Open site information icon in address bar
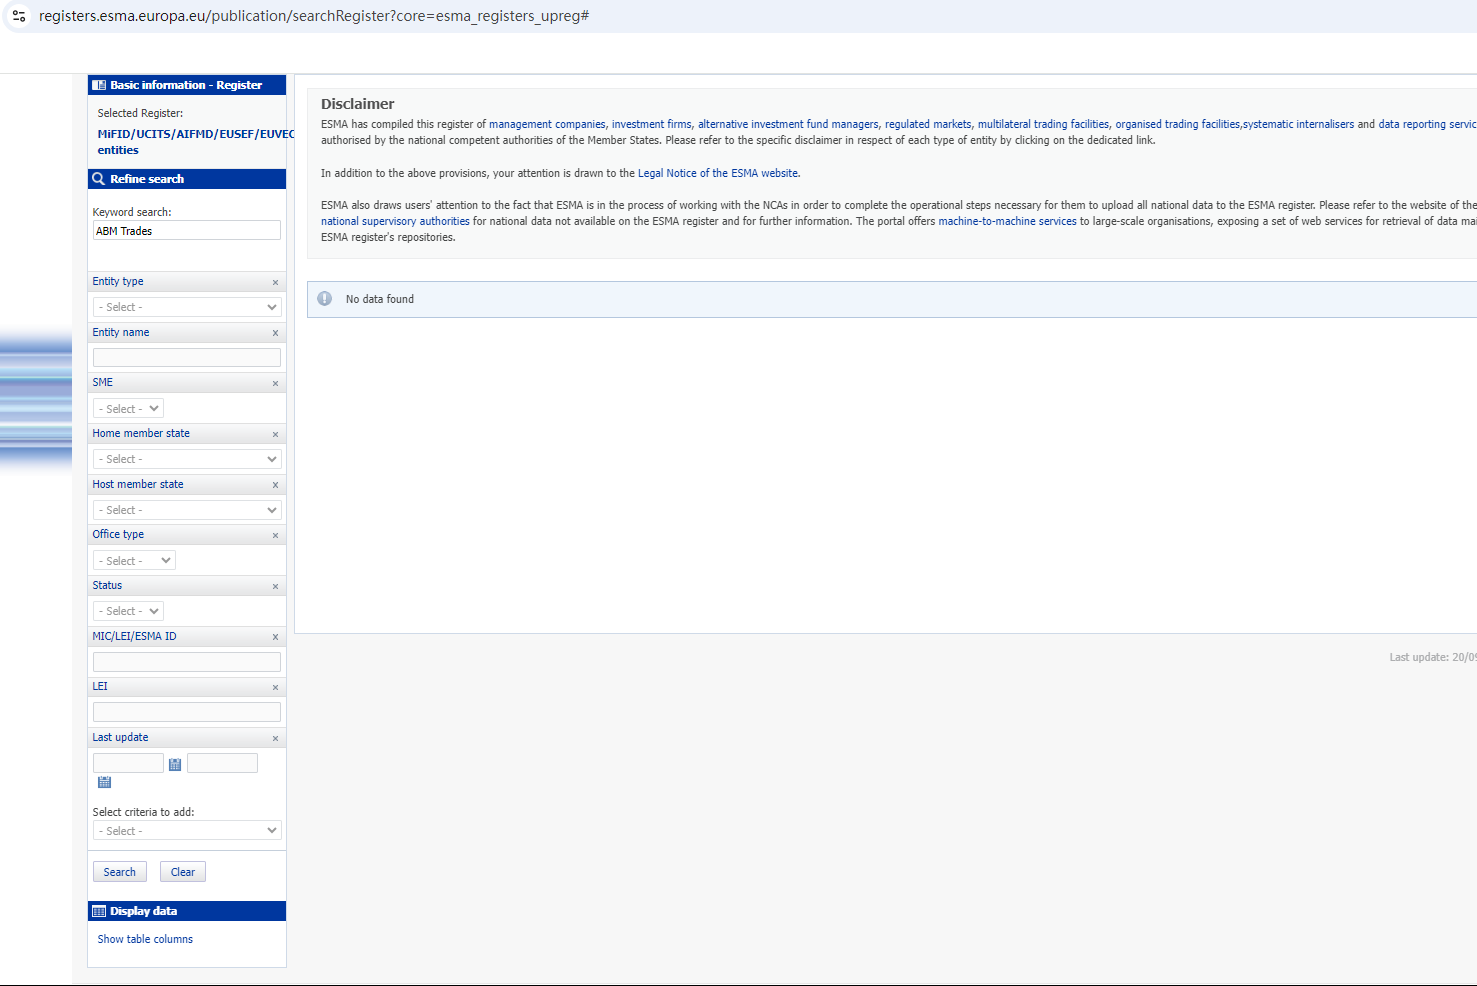The image size is (1477, 986). pos(19,16)
